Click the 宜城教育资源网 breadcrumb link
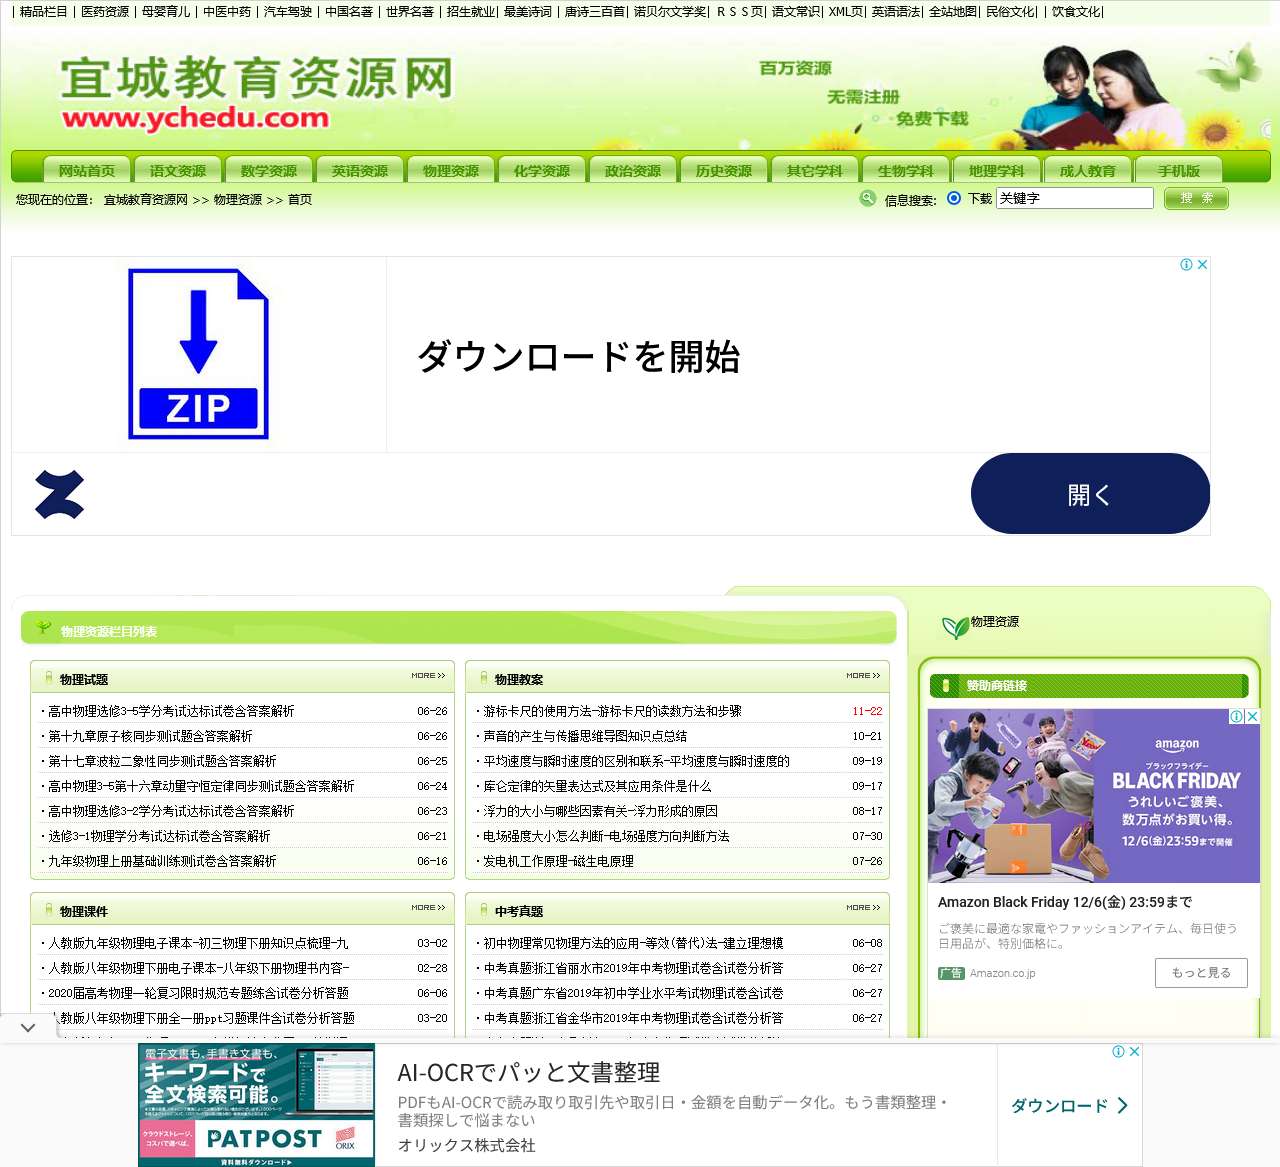The image size is (1280, 1167). [146, 200]
